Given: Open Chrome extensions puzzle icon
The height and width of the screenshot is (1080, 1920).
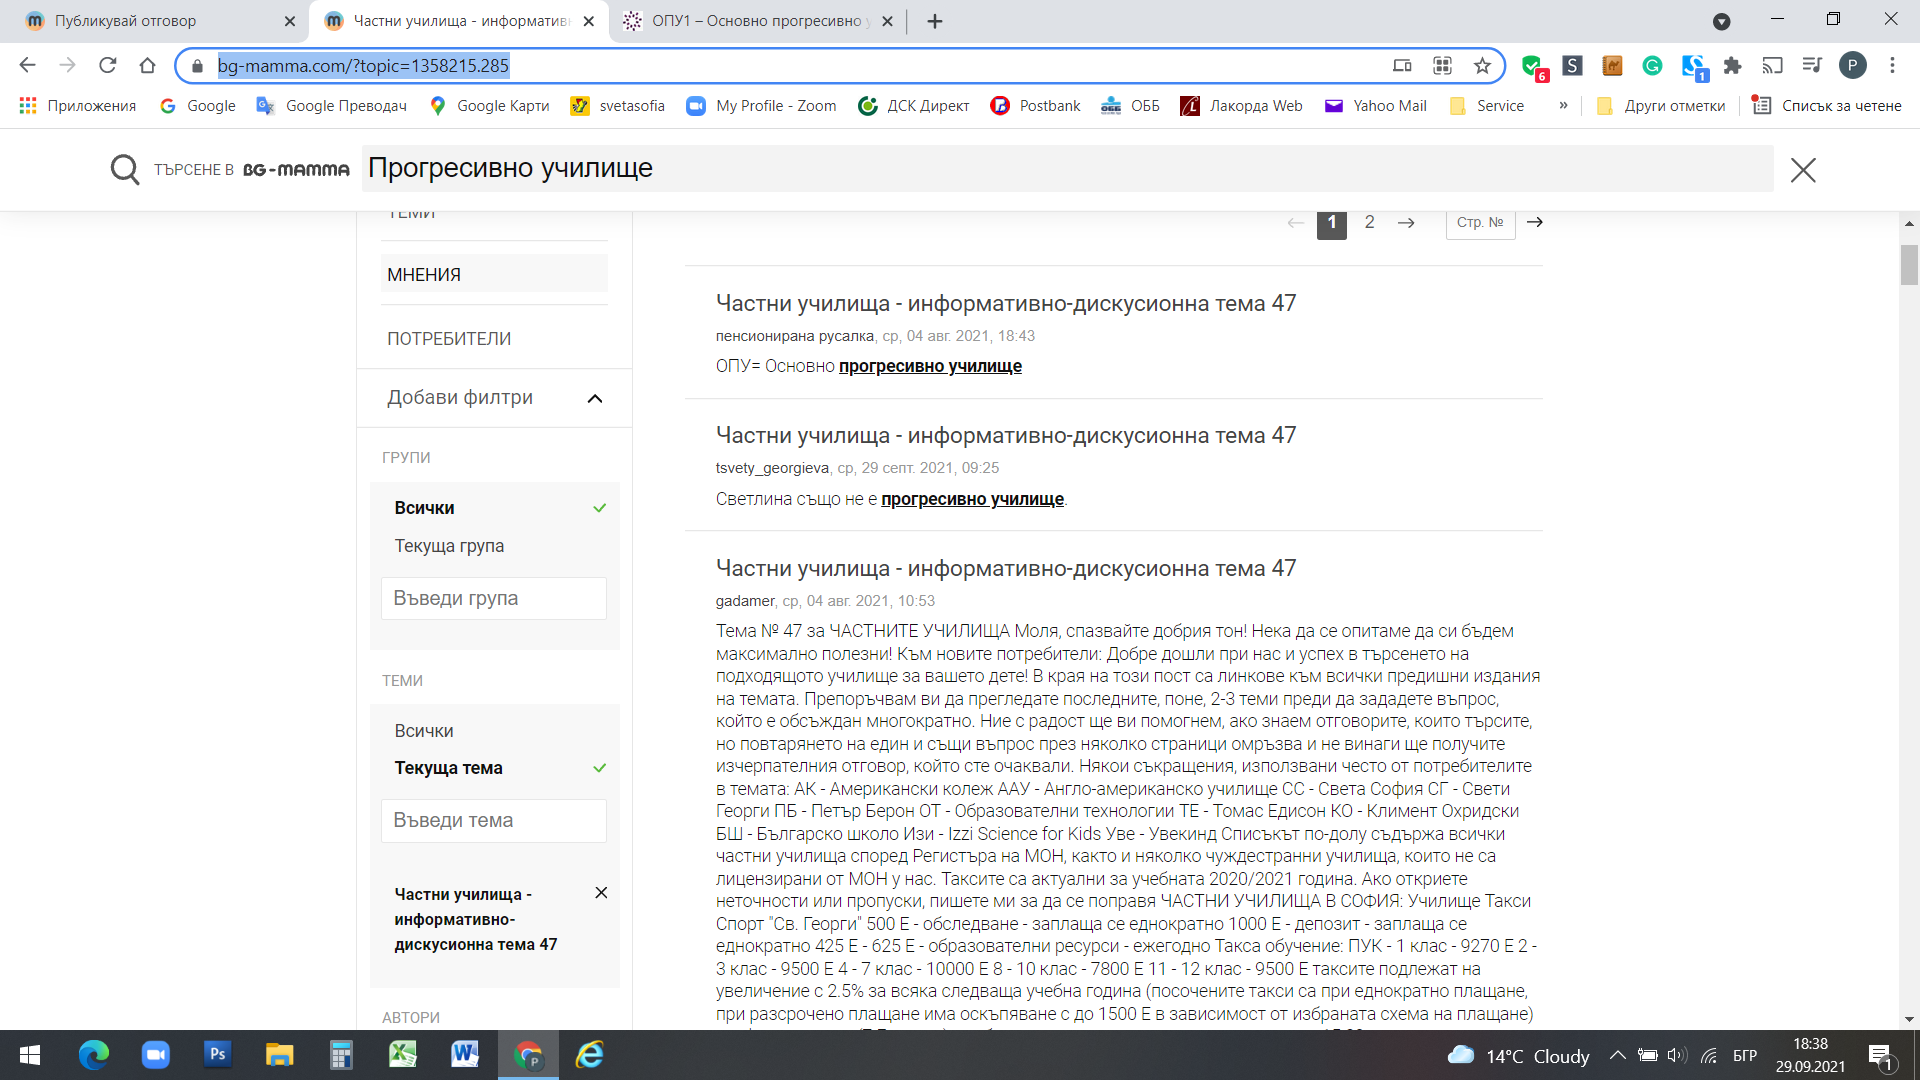Looking at the screenshot, I should pyautogui.click(x=1732, y=66).
